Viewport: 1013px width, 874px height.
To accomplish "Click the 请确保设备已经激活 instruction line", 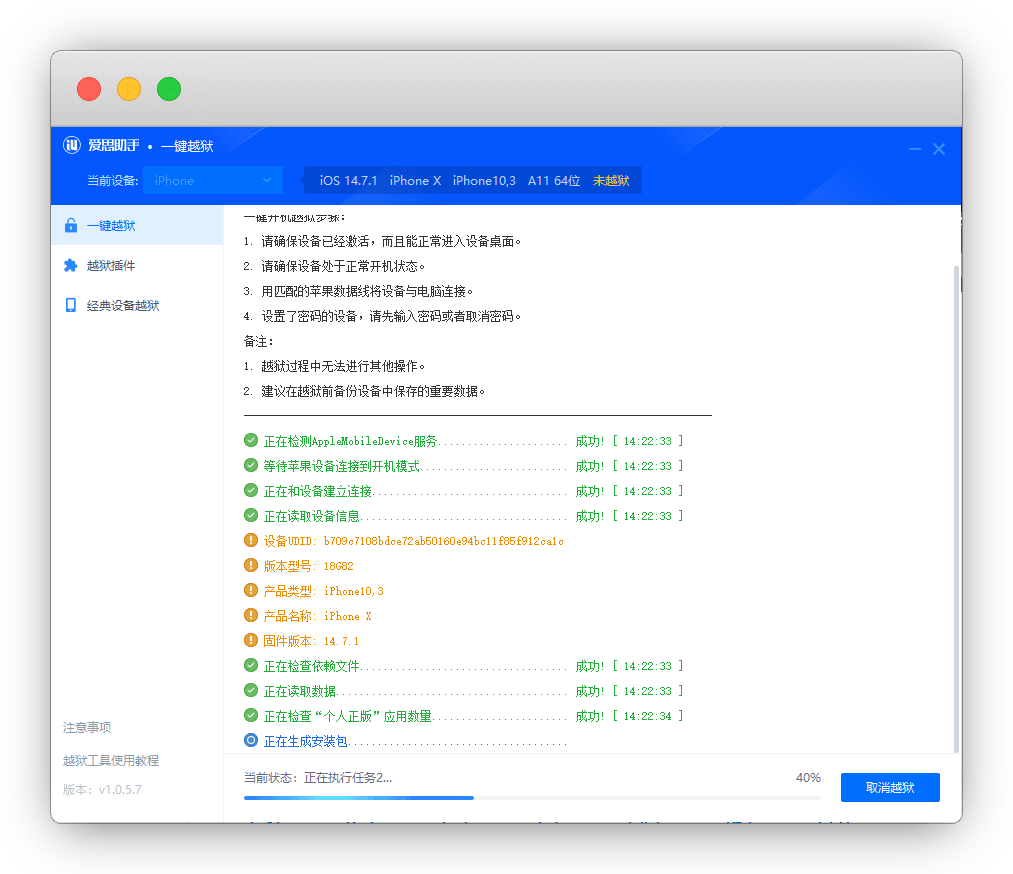I will click(382, 241).
